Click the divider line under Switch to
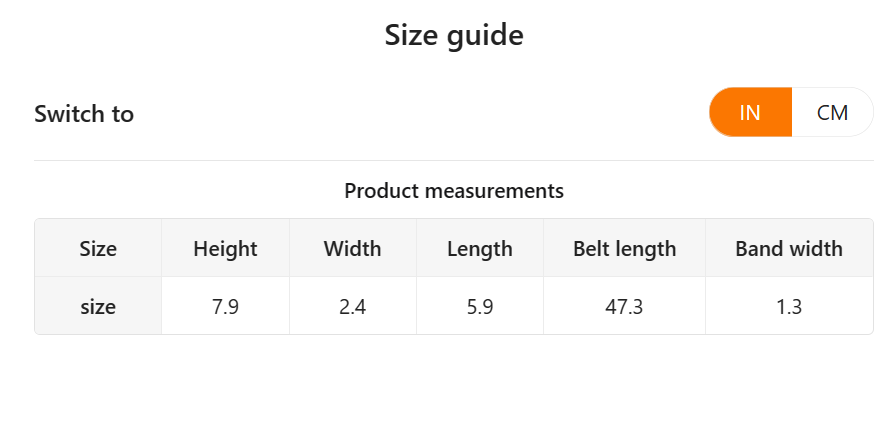Image resolution: width=892 pixels, height=426 pixels. (x=454, y=160)
